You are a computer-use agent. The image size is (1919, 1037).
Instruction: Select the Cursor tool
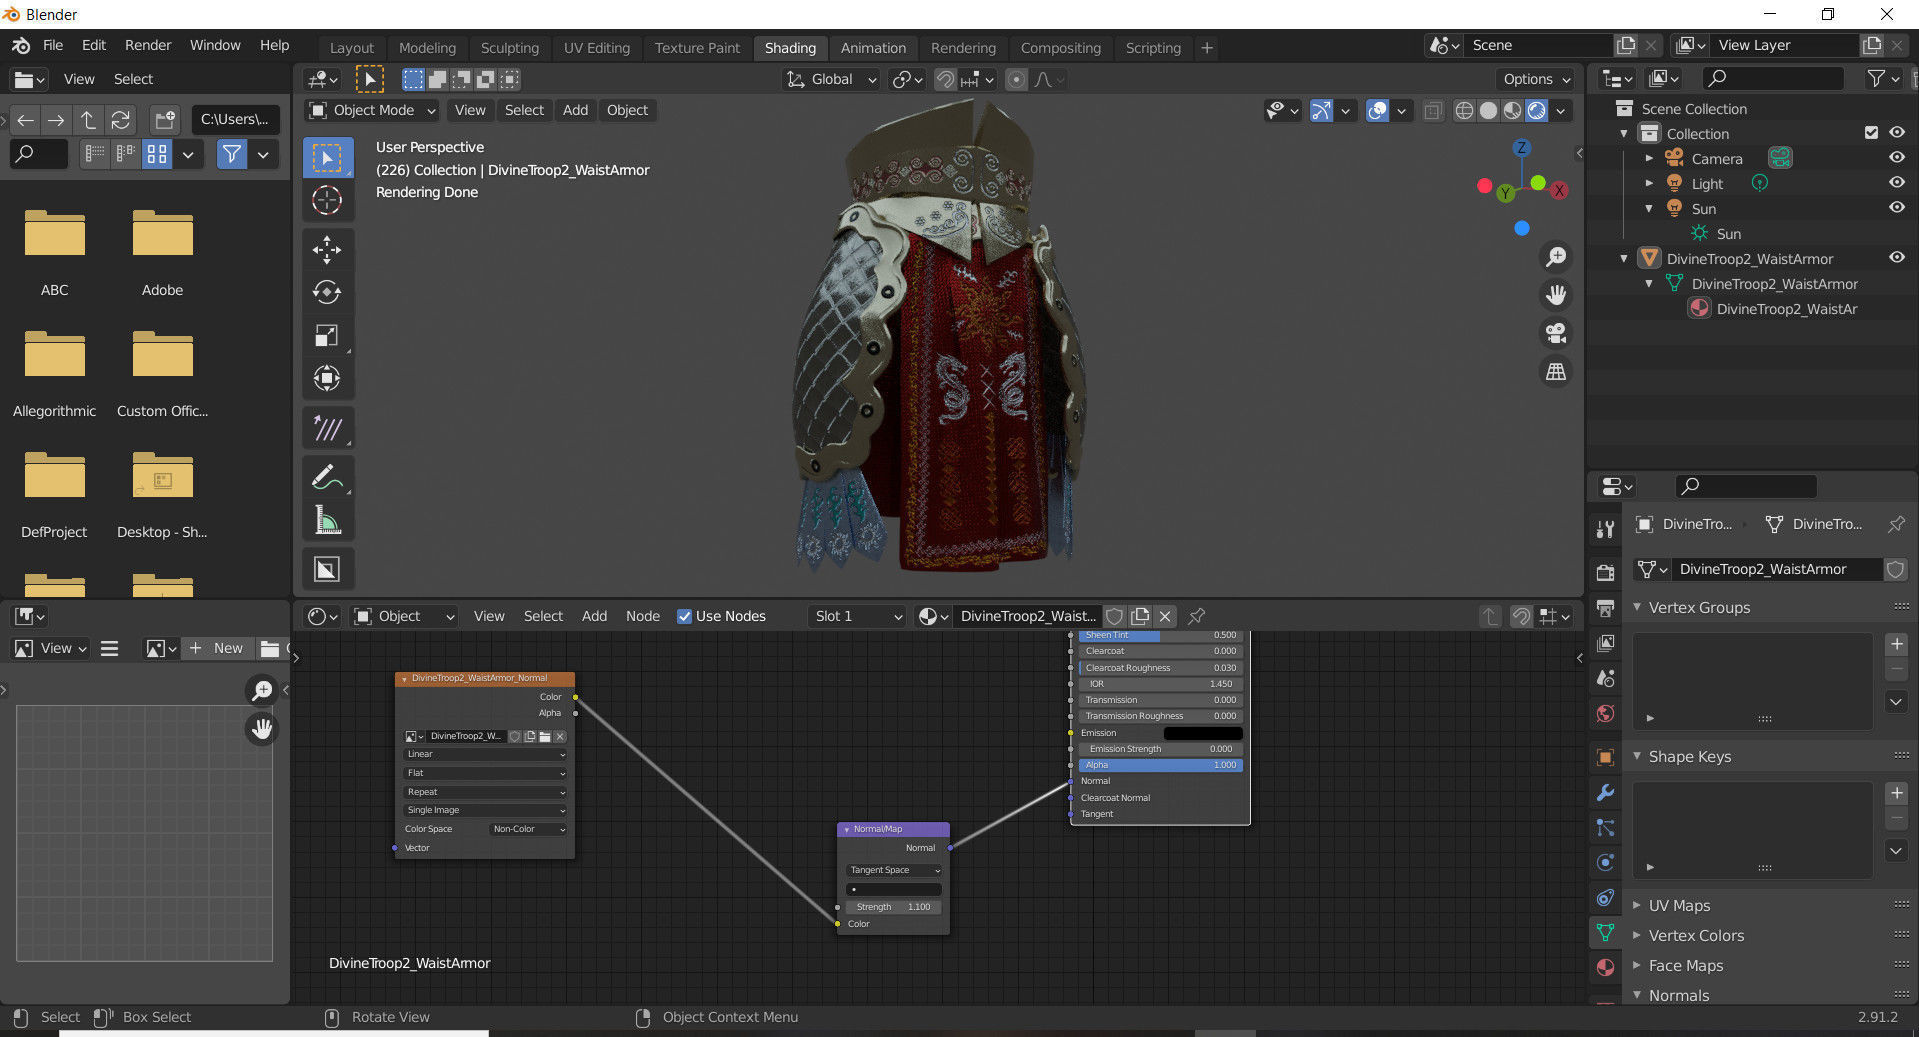[328, 201]
